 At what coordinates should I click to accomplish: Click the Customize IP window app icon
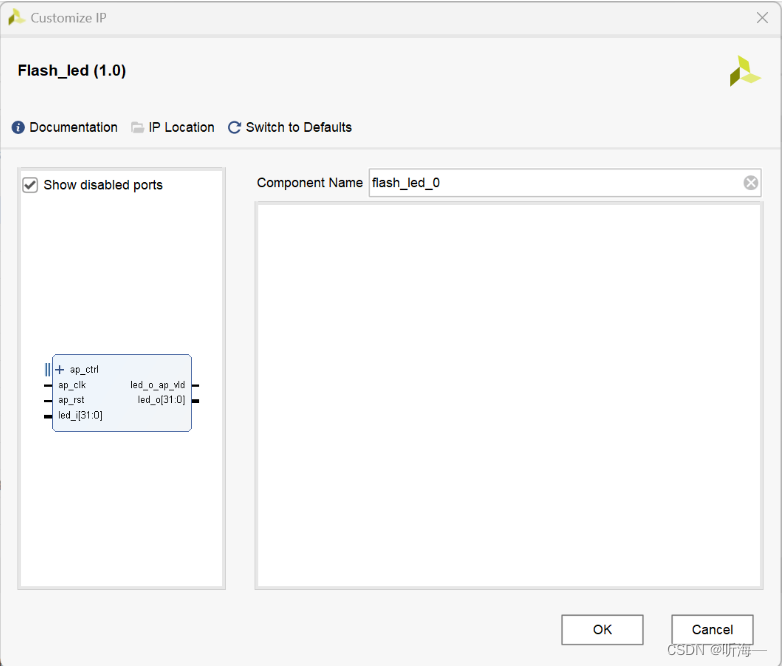tap(16, 17)
